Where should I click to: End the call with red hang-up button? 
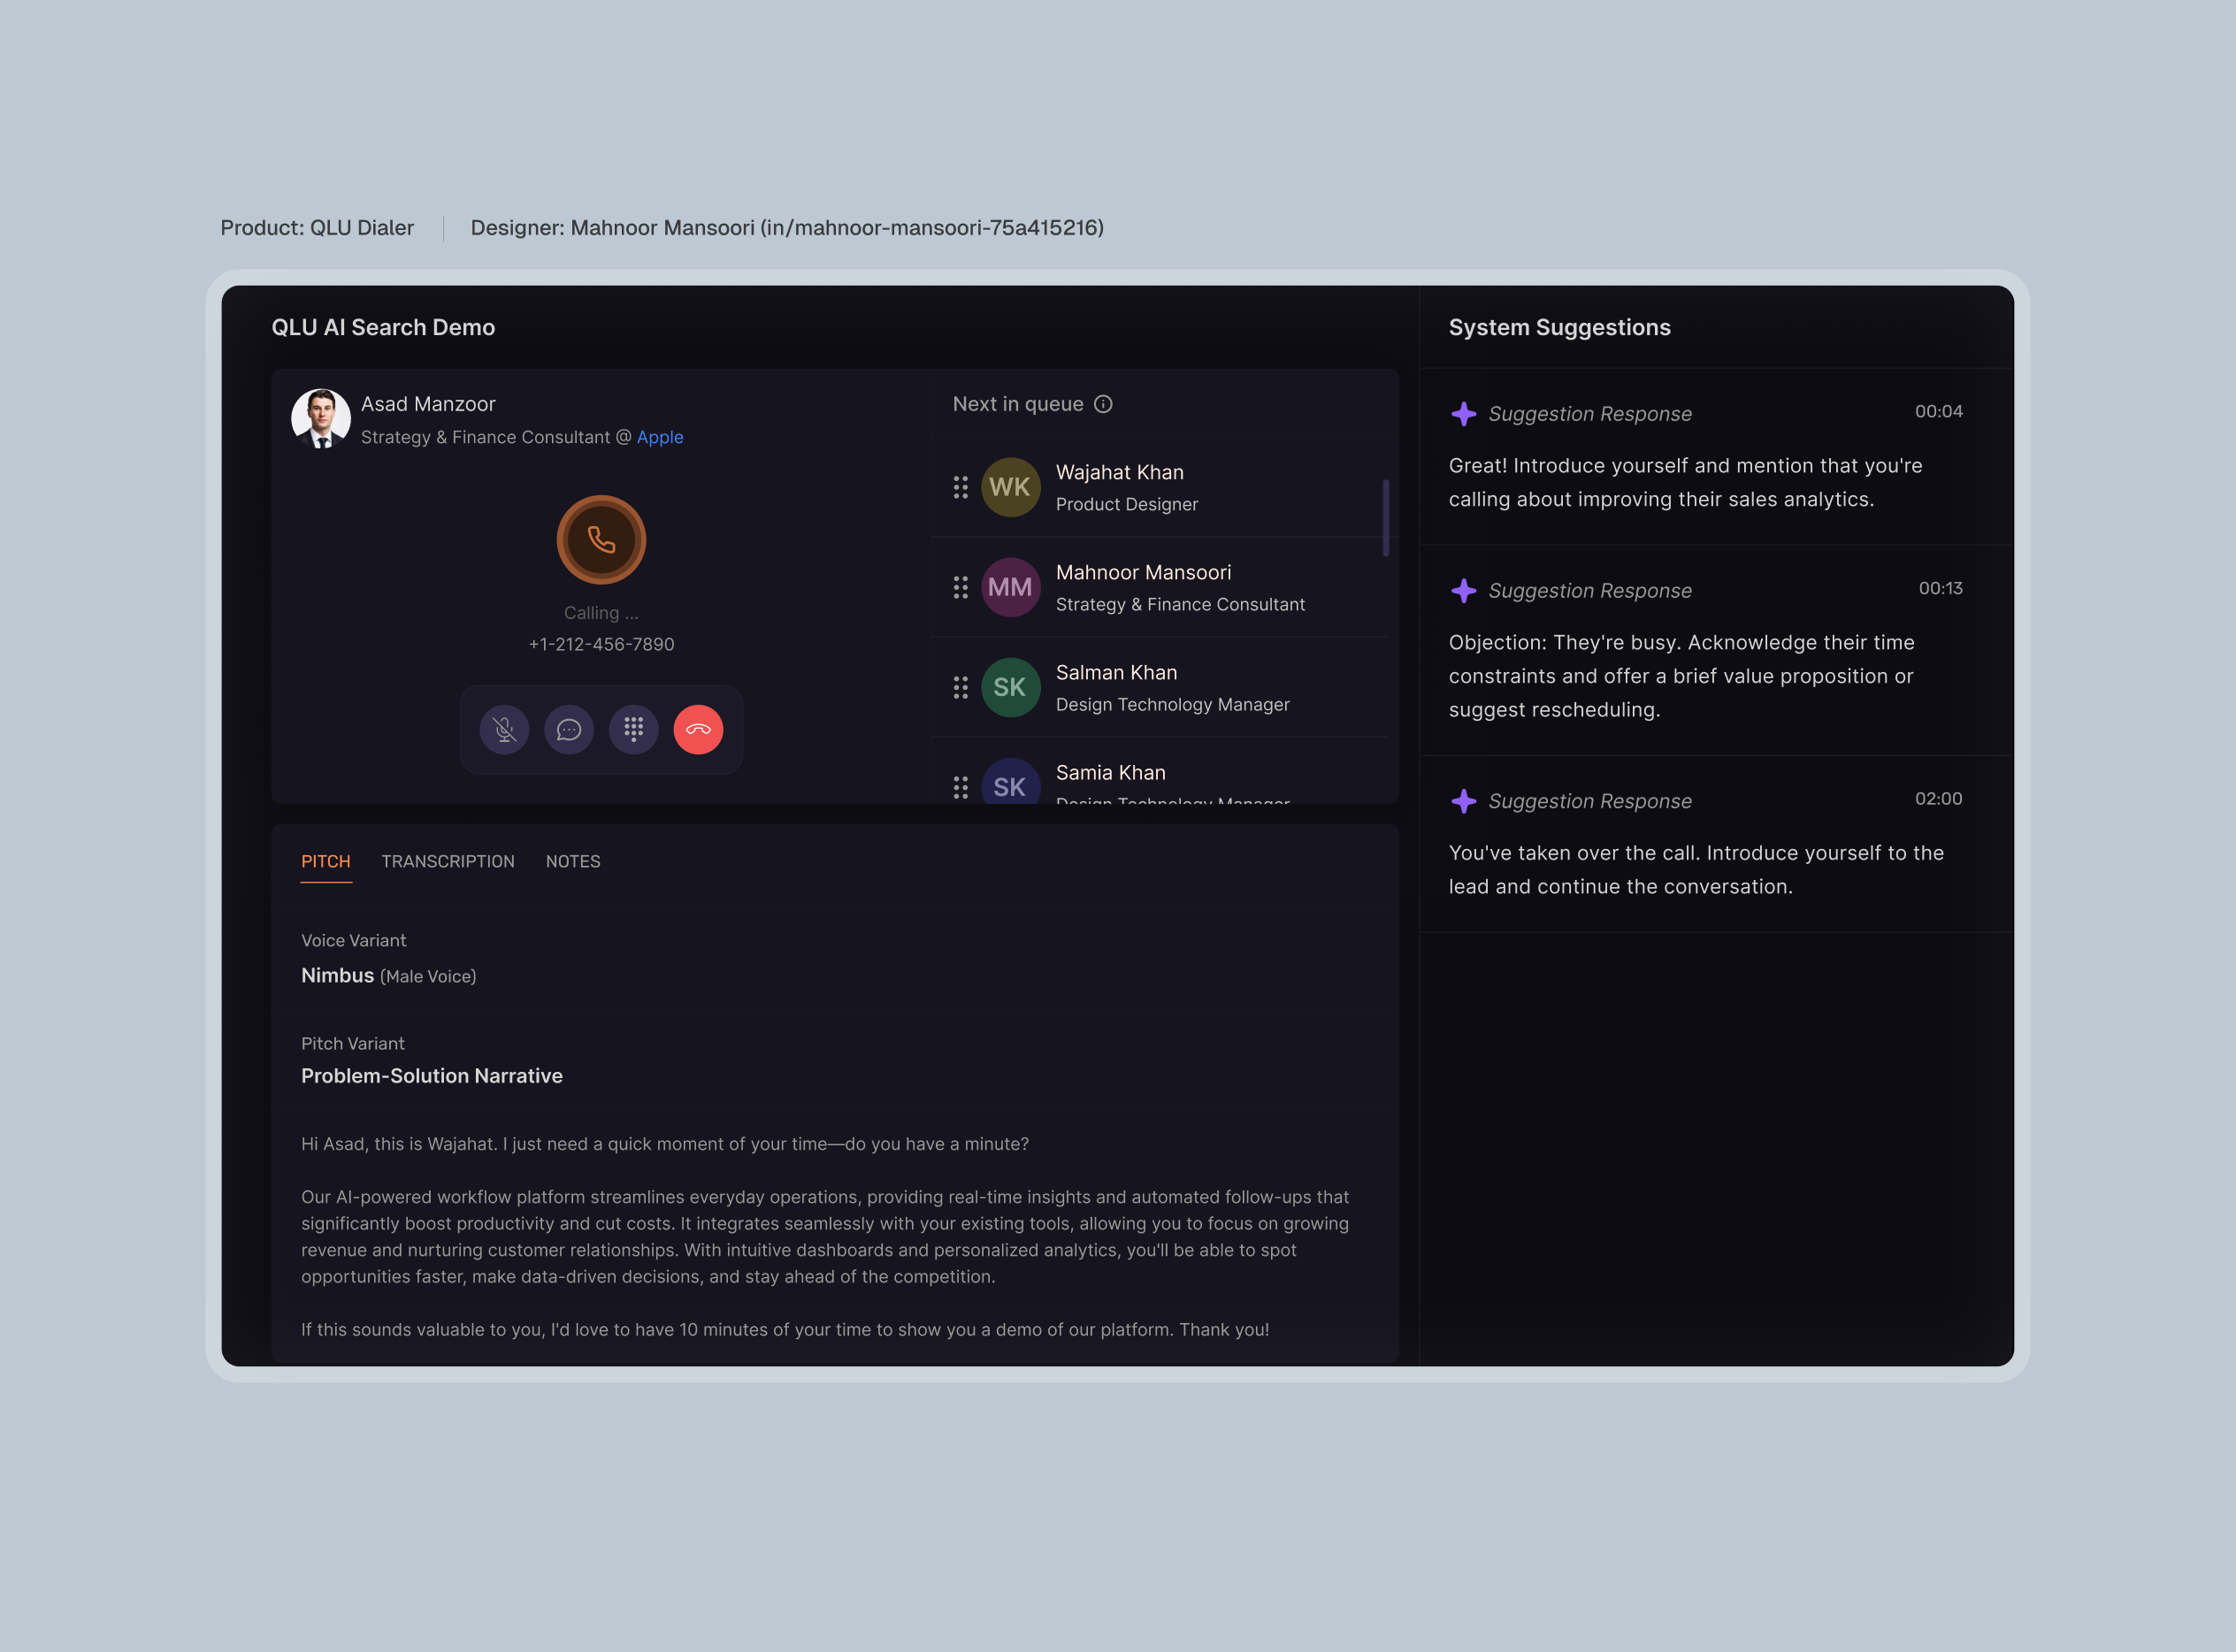pos(698,730)
